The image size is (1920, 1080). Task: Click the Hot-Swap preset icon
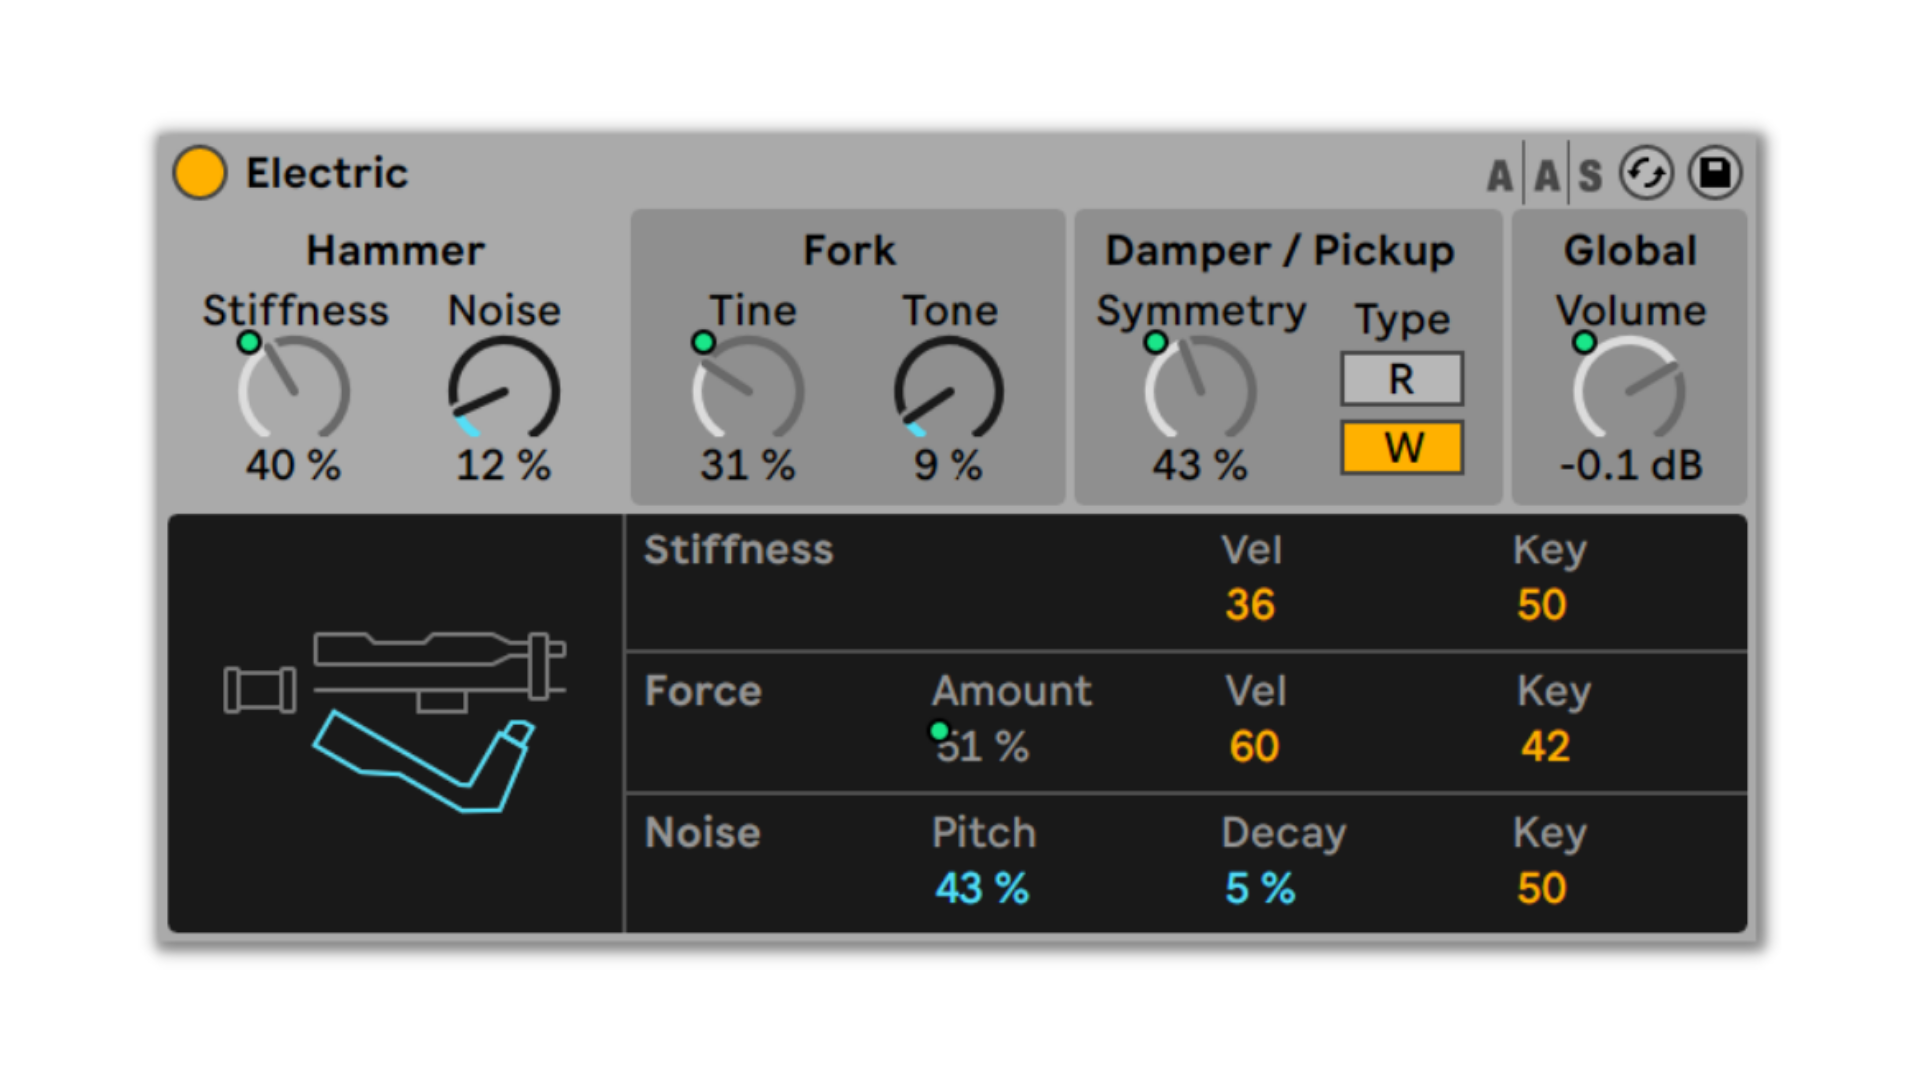pos(1646,173)
